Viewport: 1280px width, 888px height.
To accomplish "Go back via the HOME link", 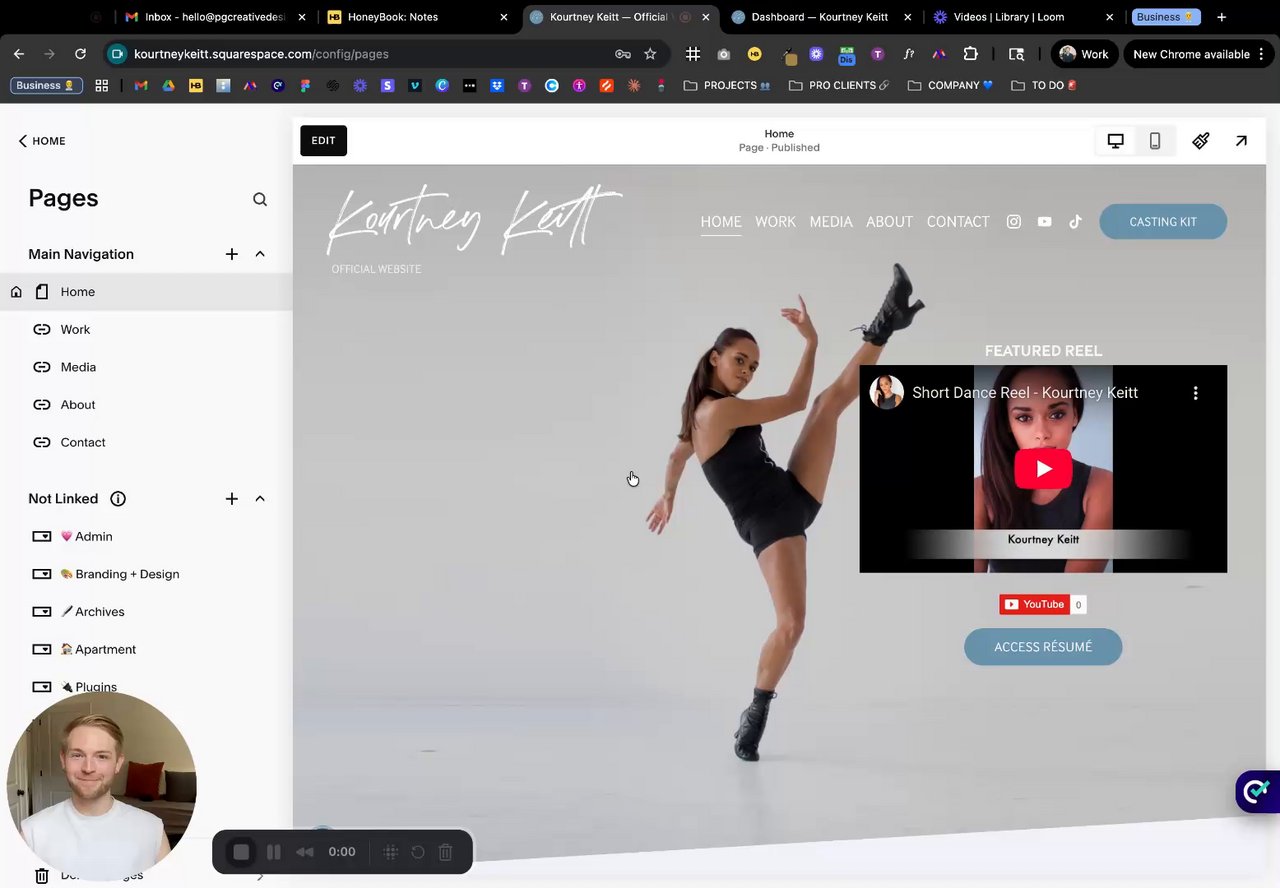I will pyautogui.click(x=42, y=141).
